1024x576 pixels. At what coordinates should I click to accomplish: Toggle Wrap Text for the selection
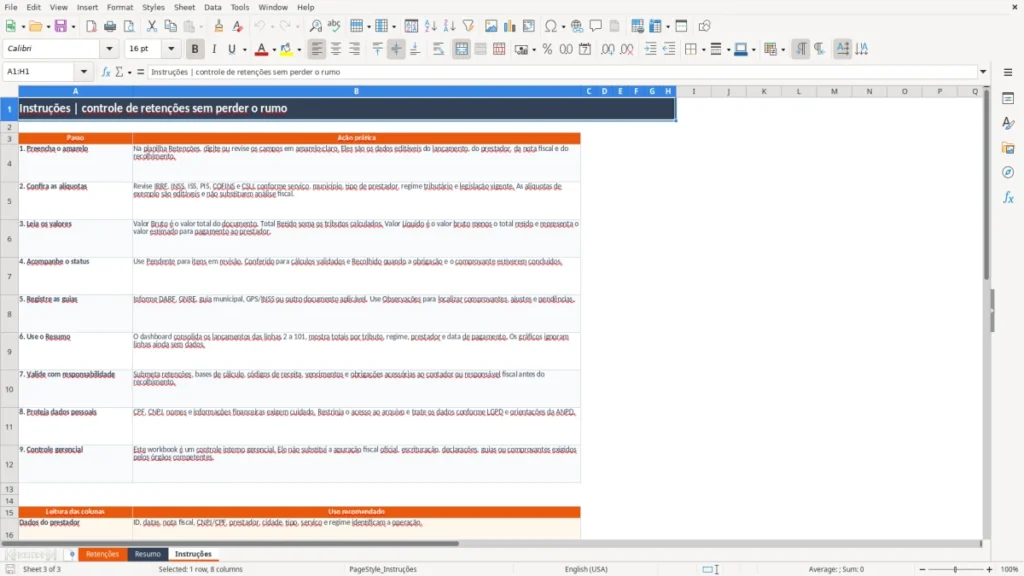point(438,49)
